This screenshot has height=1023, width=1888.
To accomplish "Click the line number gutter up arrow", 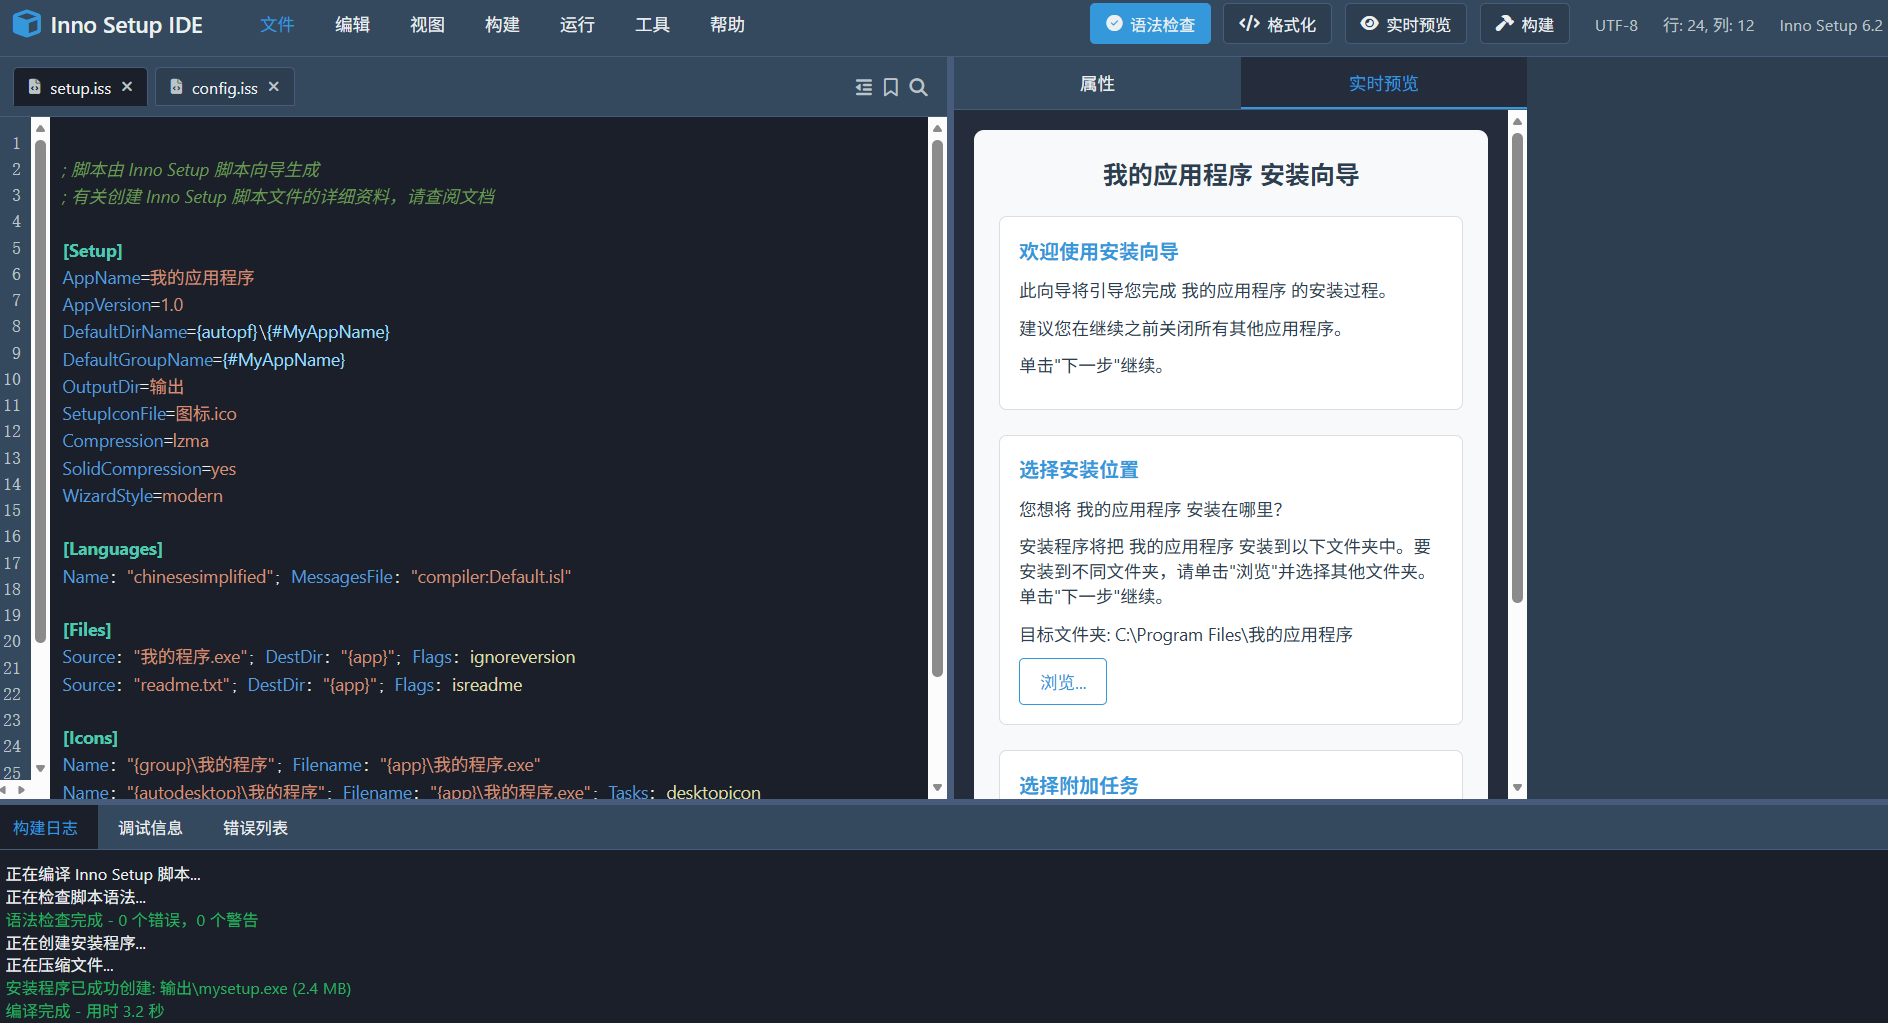I will [40, 128].
